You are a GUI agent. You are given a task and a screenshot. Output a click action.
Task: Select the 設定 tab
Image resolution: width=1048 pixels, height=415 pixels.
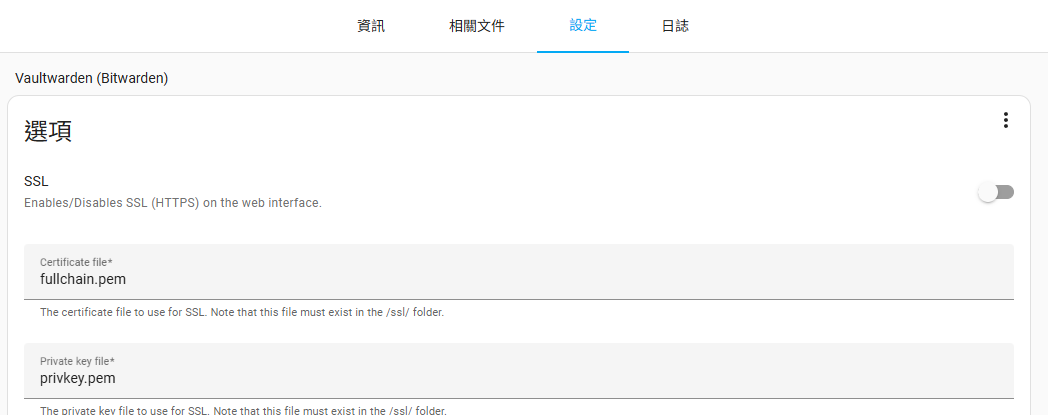click(x=583, y=26)
